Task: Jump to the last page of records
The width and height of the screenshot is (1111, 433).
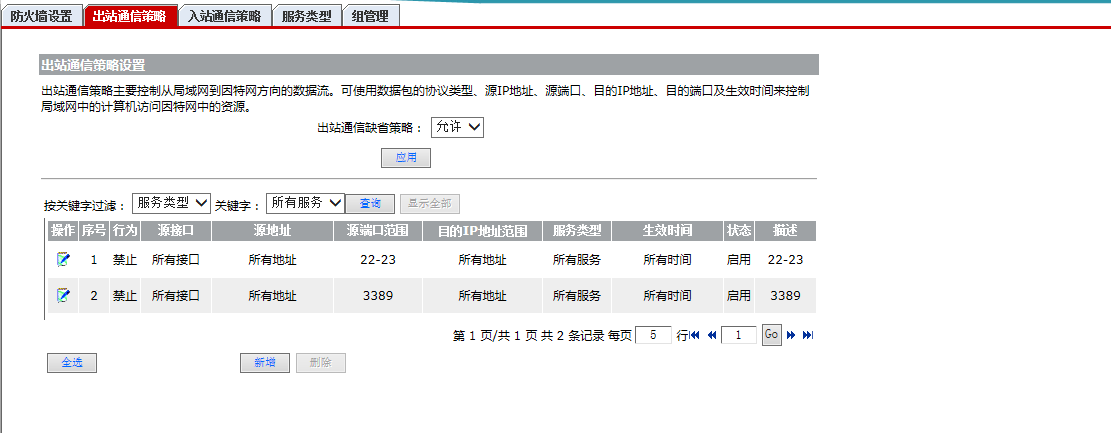Action: click(808, 335)
